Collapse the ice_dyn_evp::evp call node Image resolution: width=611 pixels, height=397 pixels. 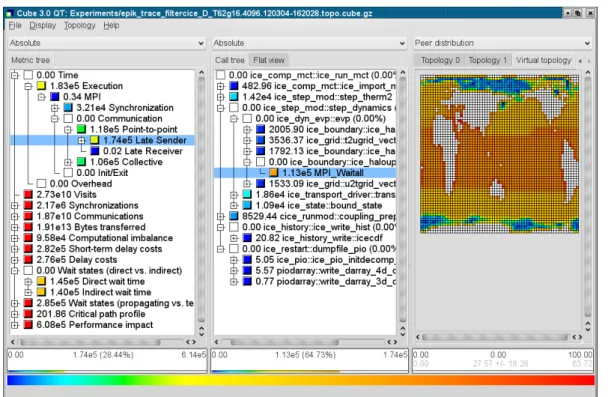click(234, 118)
